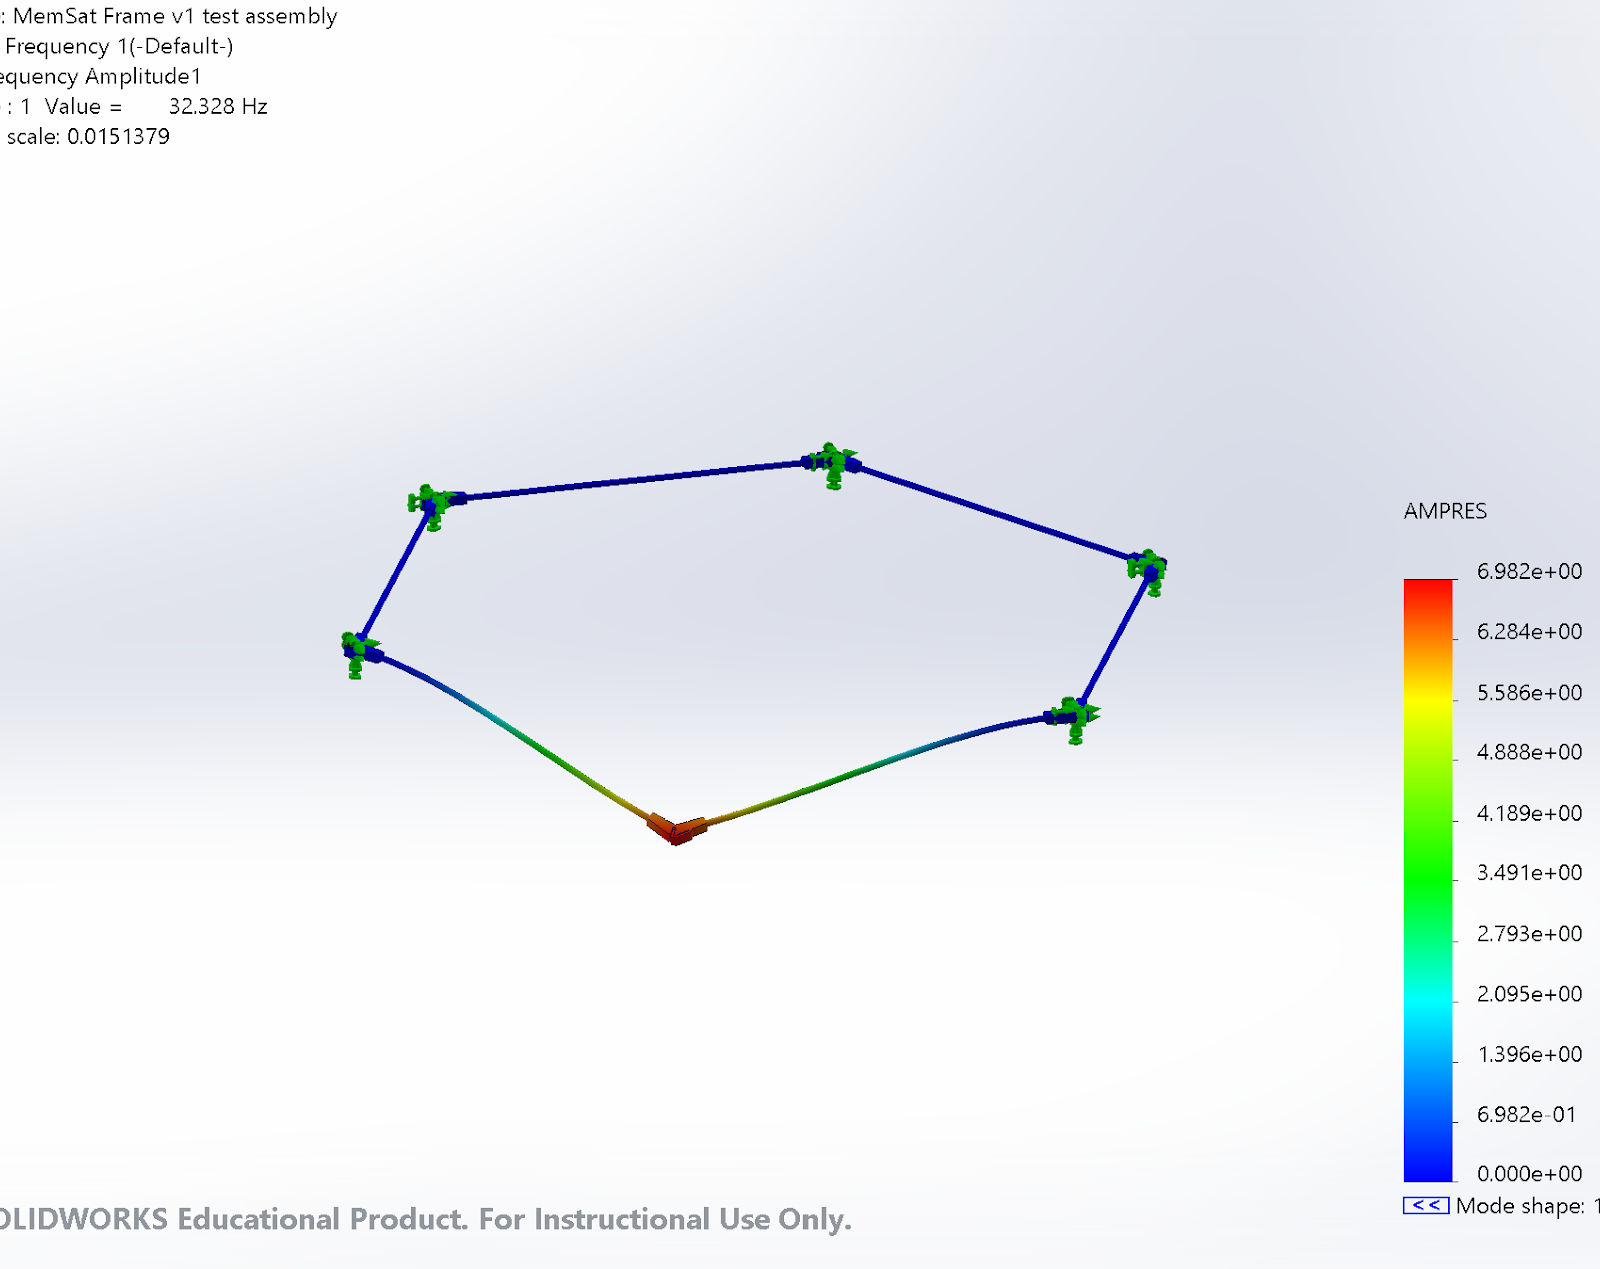
Task: Click the '5.586e+00' legend value
Action: 1529,692
